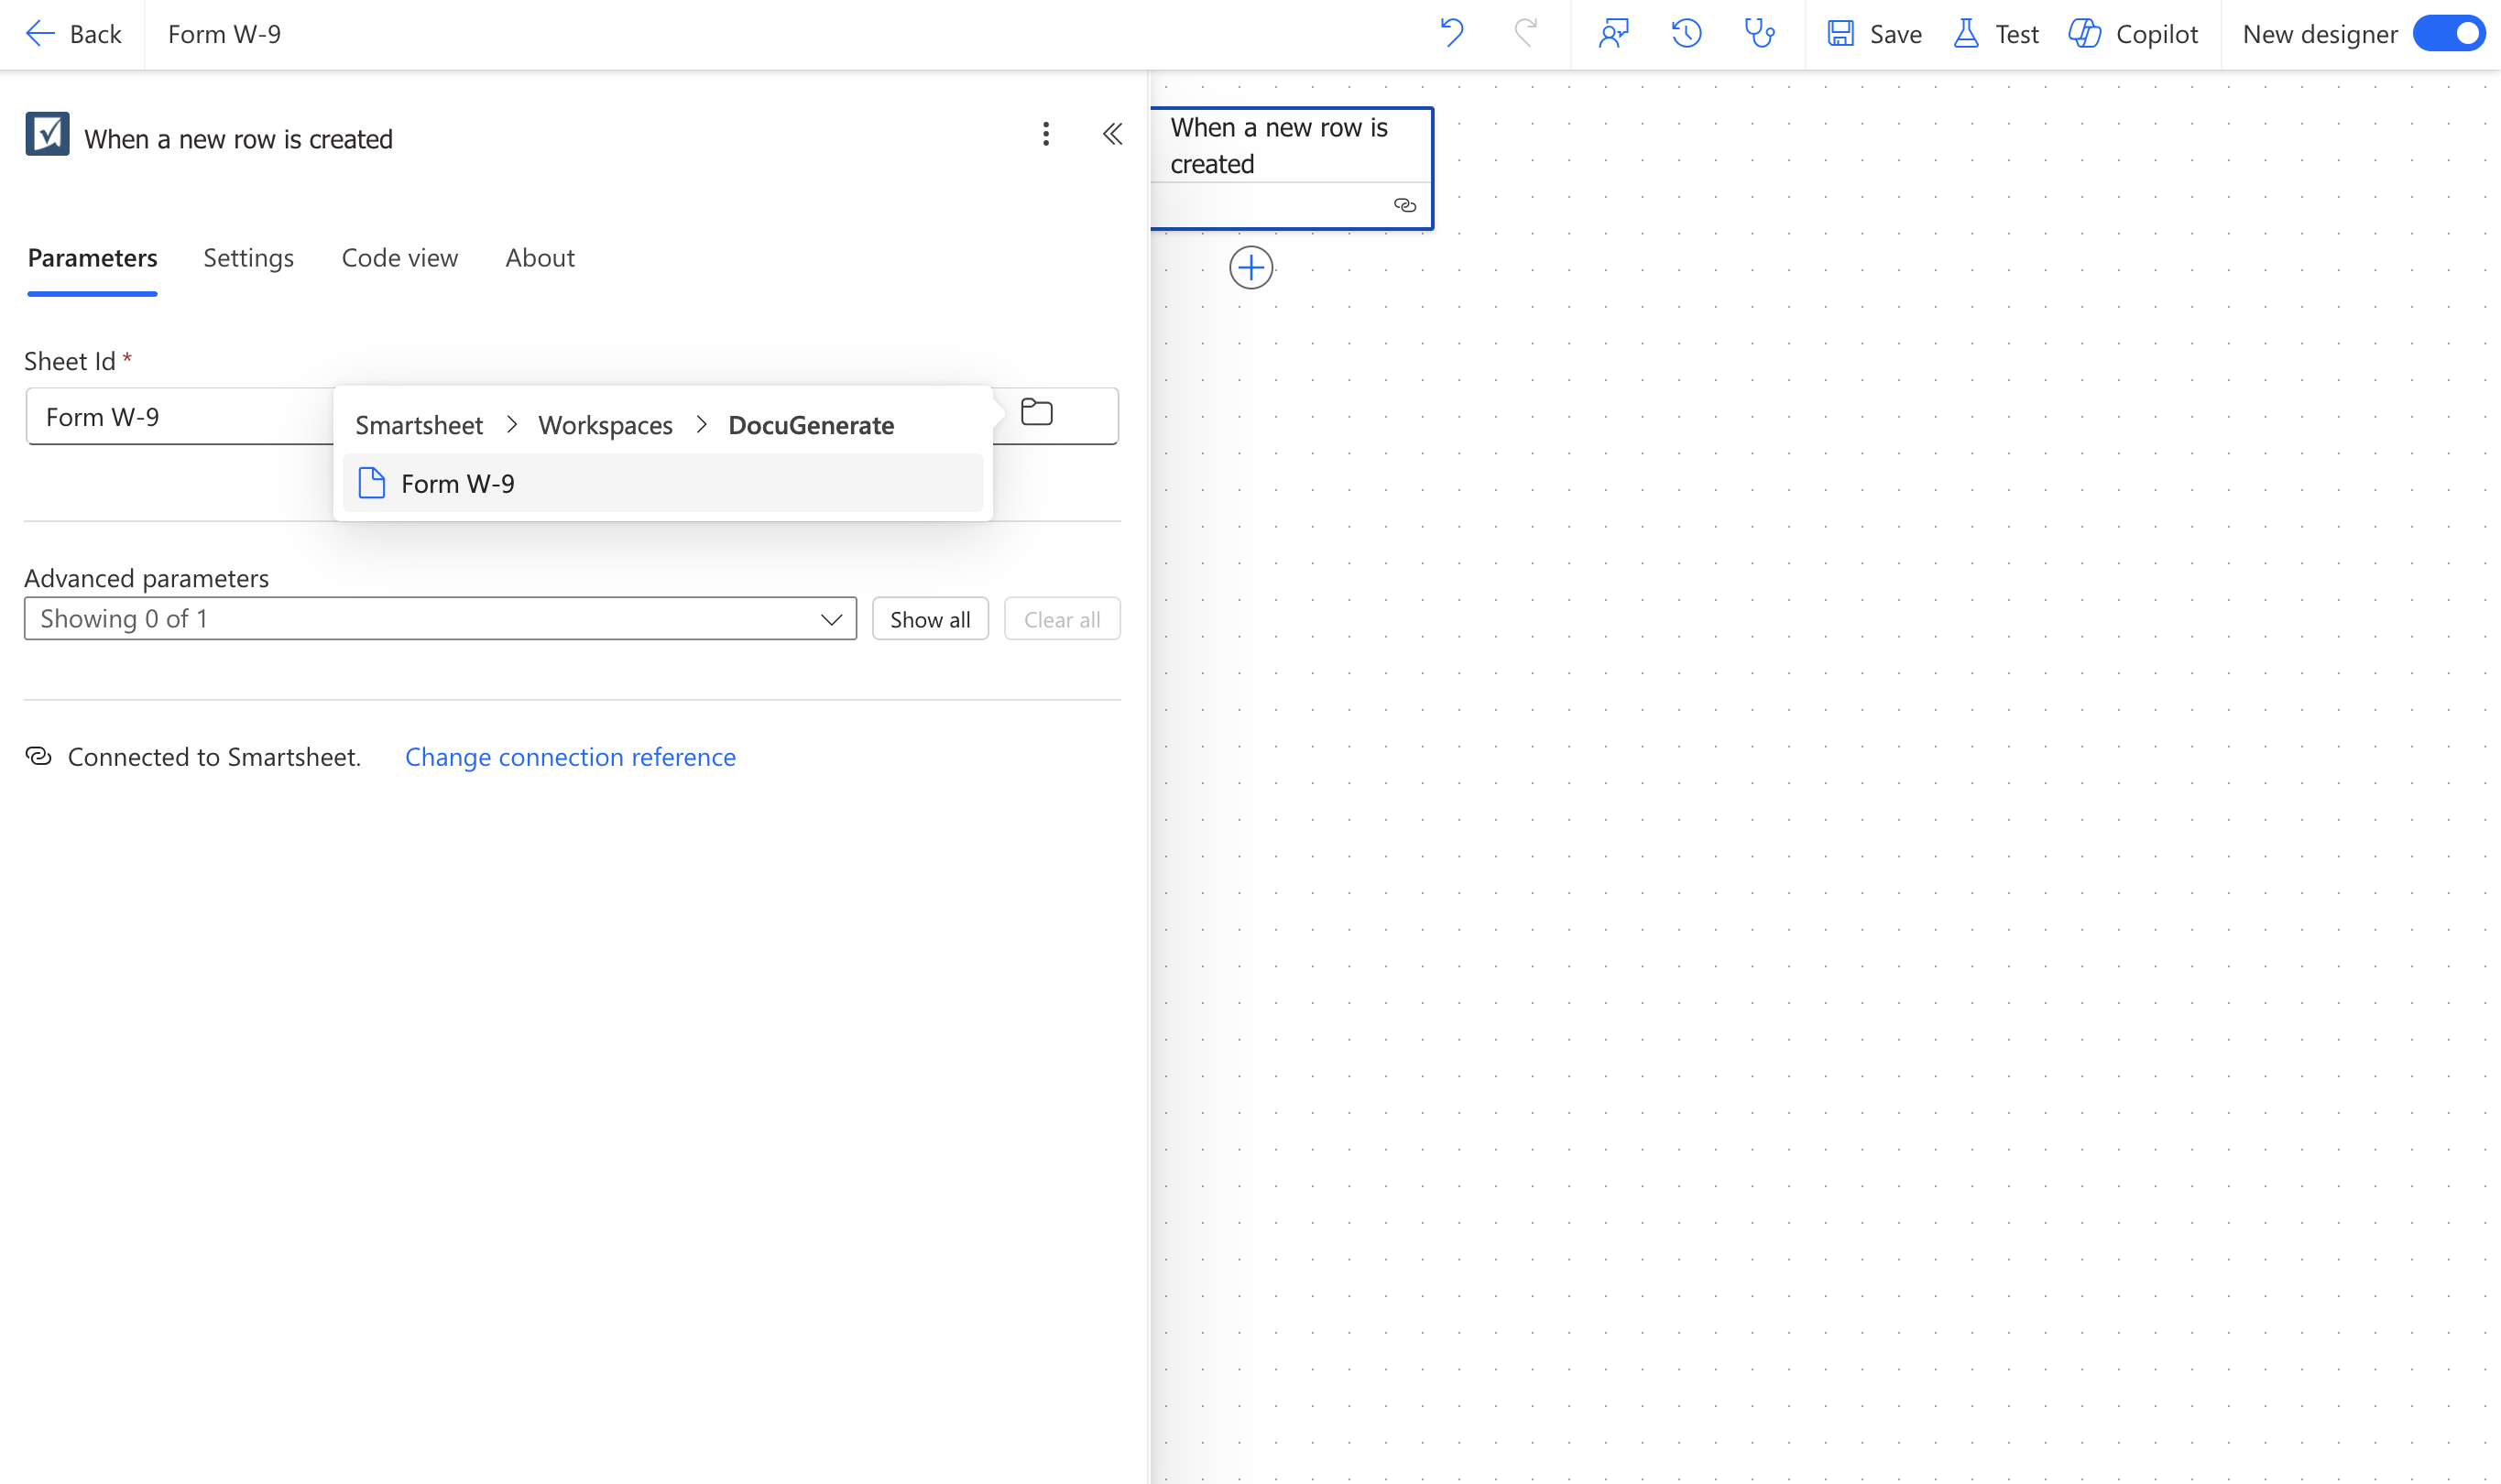Click the connection link icon on trigger card
The height and width of the screenshot is (1484, 2501).
pyautogui.click(x=1404, y=205)
